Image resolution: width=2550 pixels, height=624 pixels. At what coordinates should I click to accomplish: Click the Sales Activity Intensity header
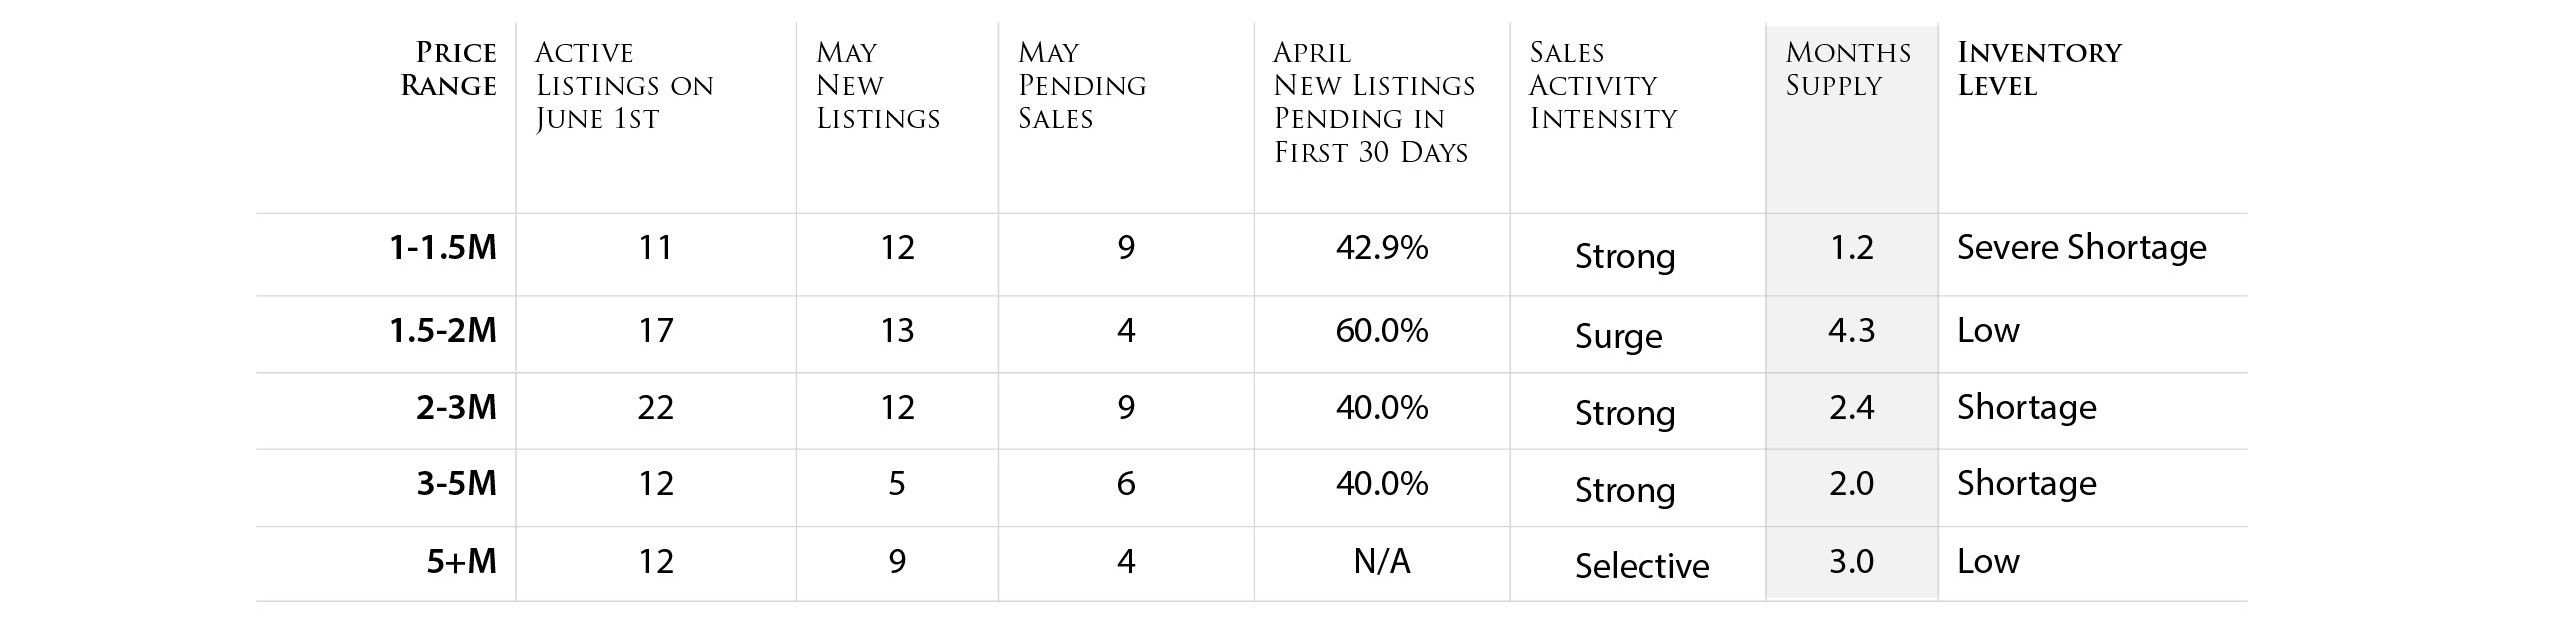1603,86
